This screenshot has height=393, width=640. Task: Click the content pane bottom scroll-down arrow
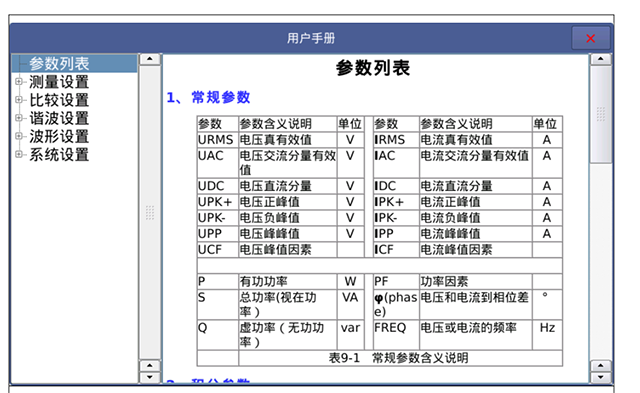tap(600, 377)
